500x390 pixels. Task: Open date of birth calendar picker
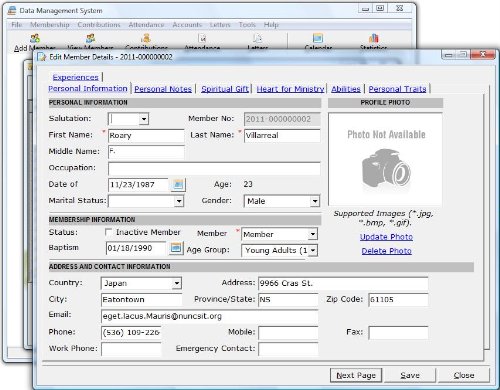[178, 185]
